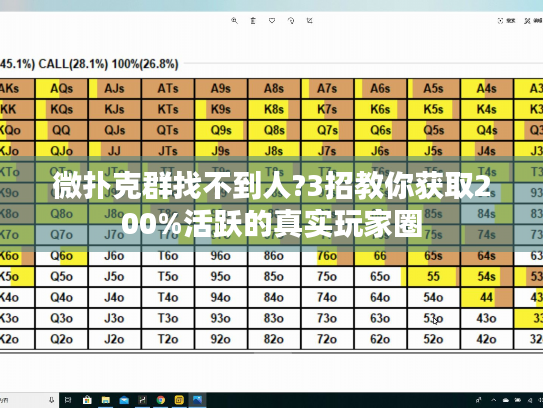Screen dimensions: 543x408
Task: Select the A4s cell
Action: (487, 89)
